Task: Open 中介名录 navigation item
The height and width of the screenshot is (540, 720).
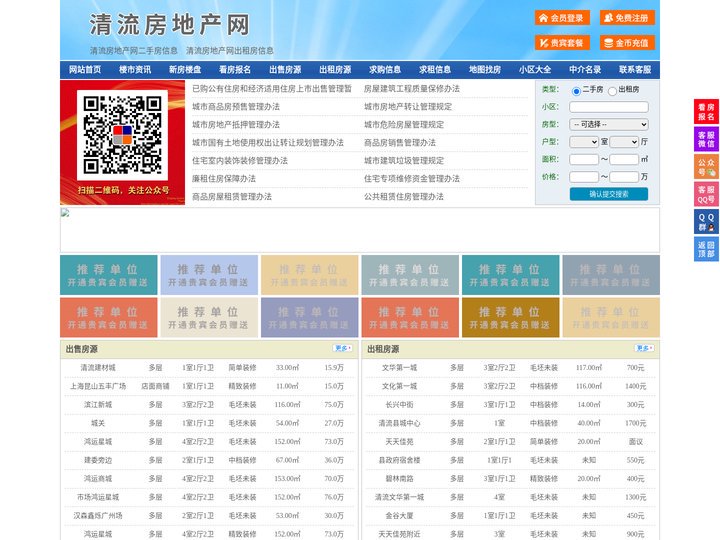Action: pos(585,70)
